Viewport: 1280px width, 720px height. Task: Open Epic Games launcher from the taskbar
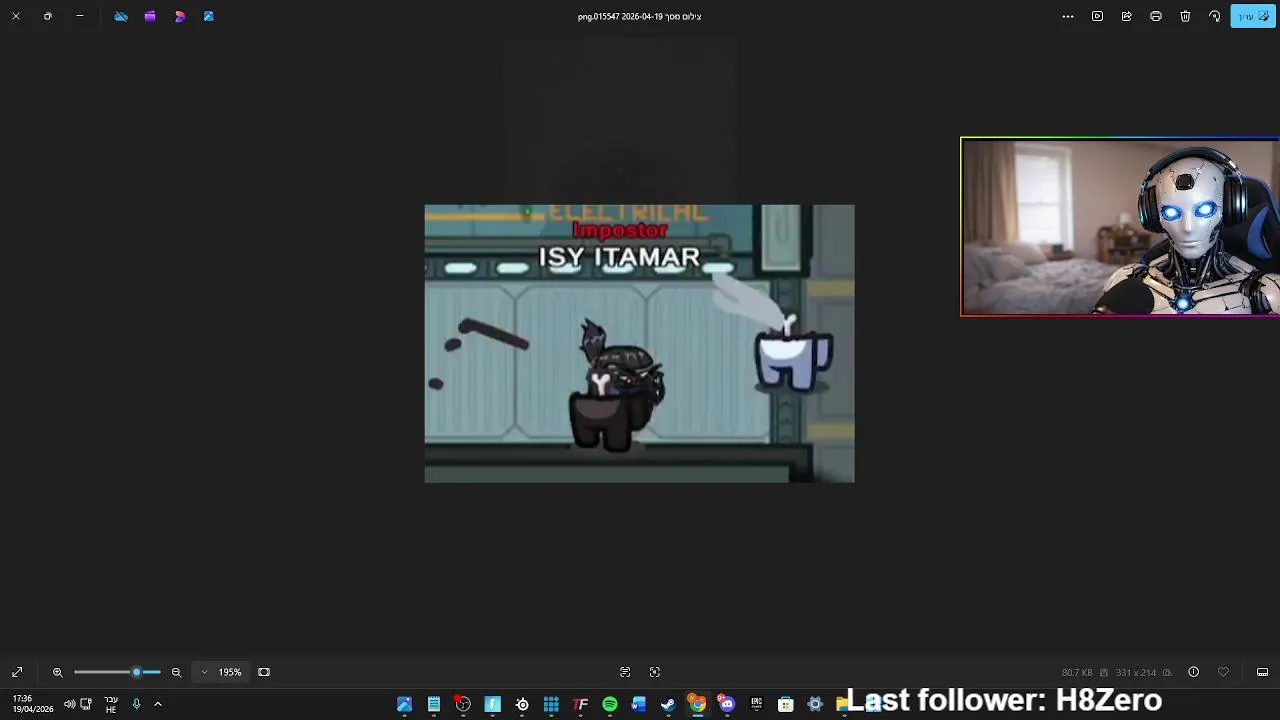[x=756, y=704]
